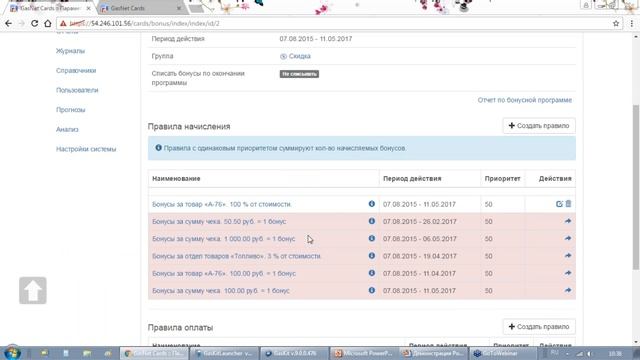The image size is (640, 360).
Task: Click the page vertical scrollbar
Action: tap(636, 188)
